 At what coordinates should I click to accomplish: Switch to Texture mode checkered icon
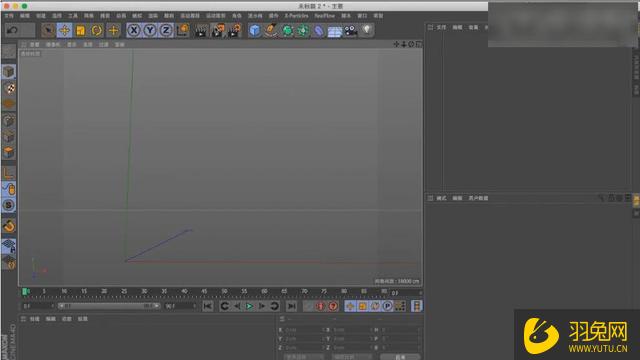click(9, 88)
